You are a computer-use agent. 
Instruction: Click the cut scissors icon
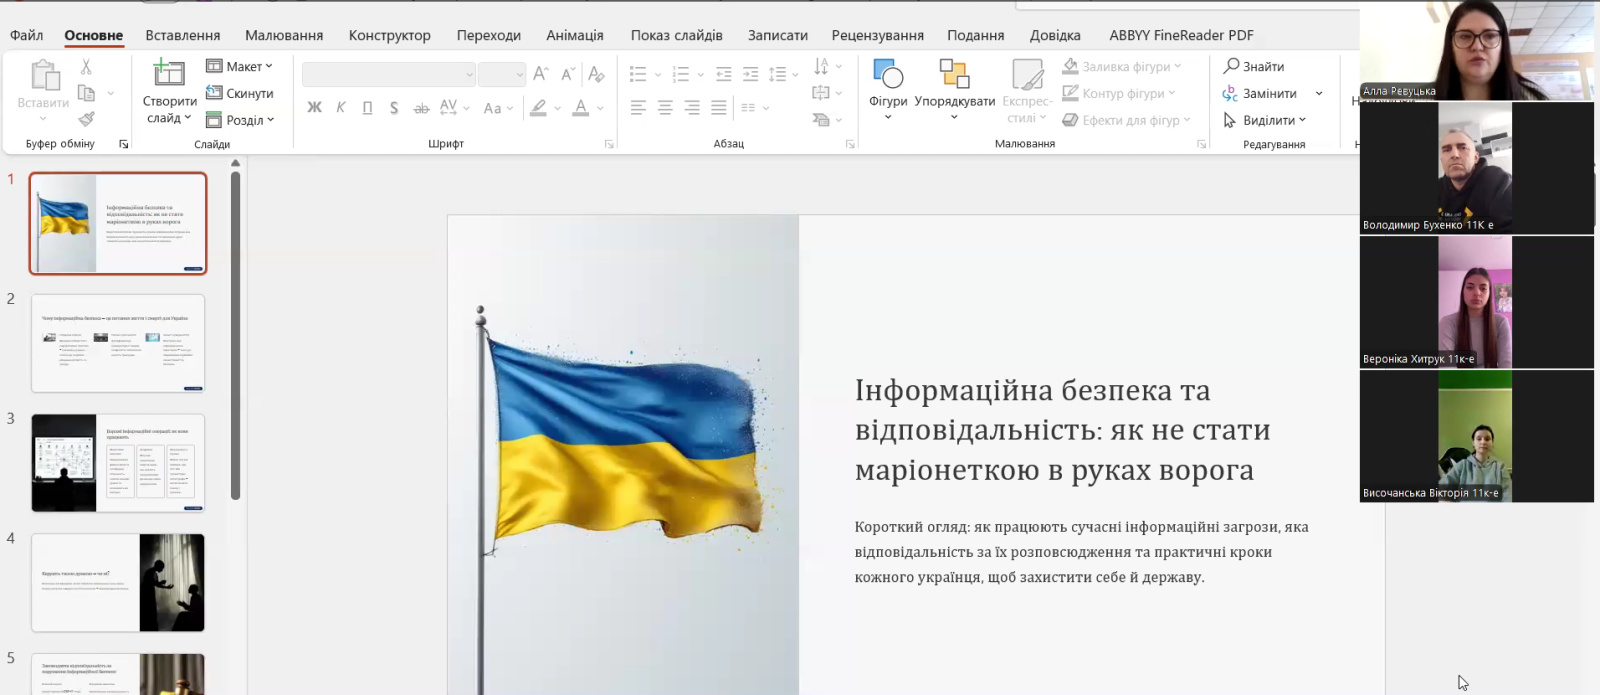click(86, 67)
